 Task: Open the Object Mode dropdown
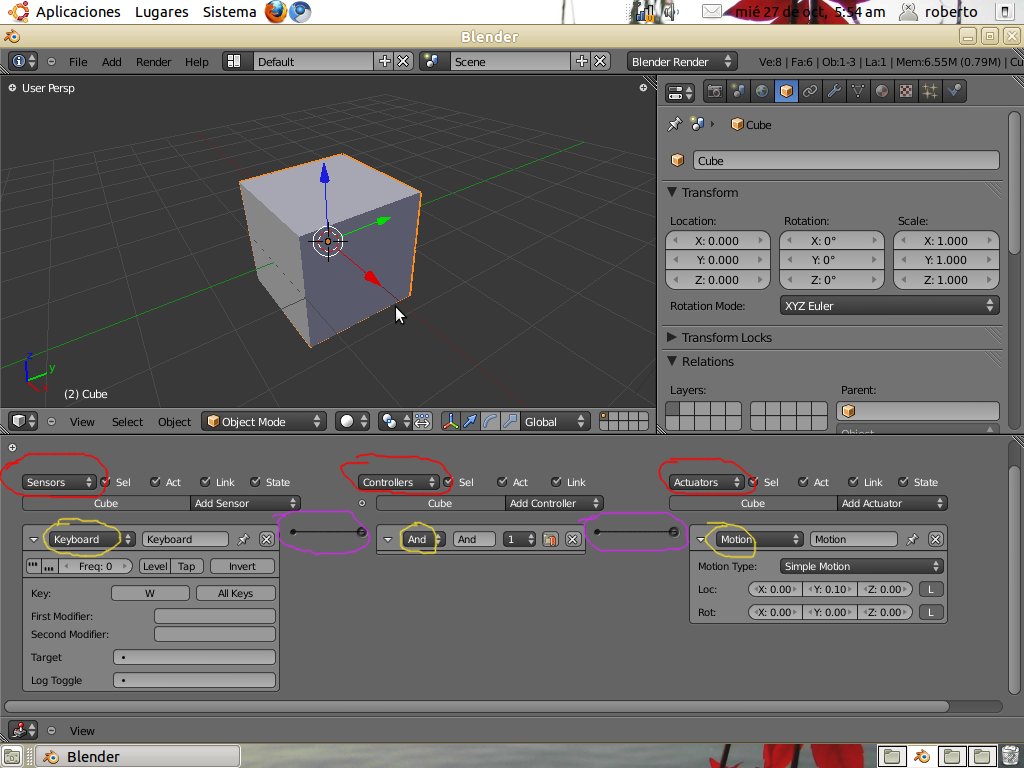coord(264,421)
